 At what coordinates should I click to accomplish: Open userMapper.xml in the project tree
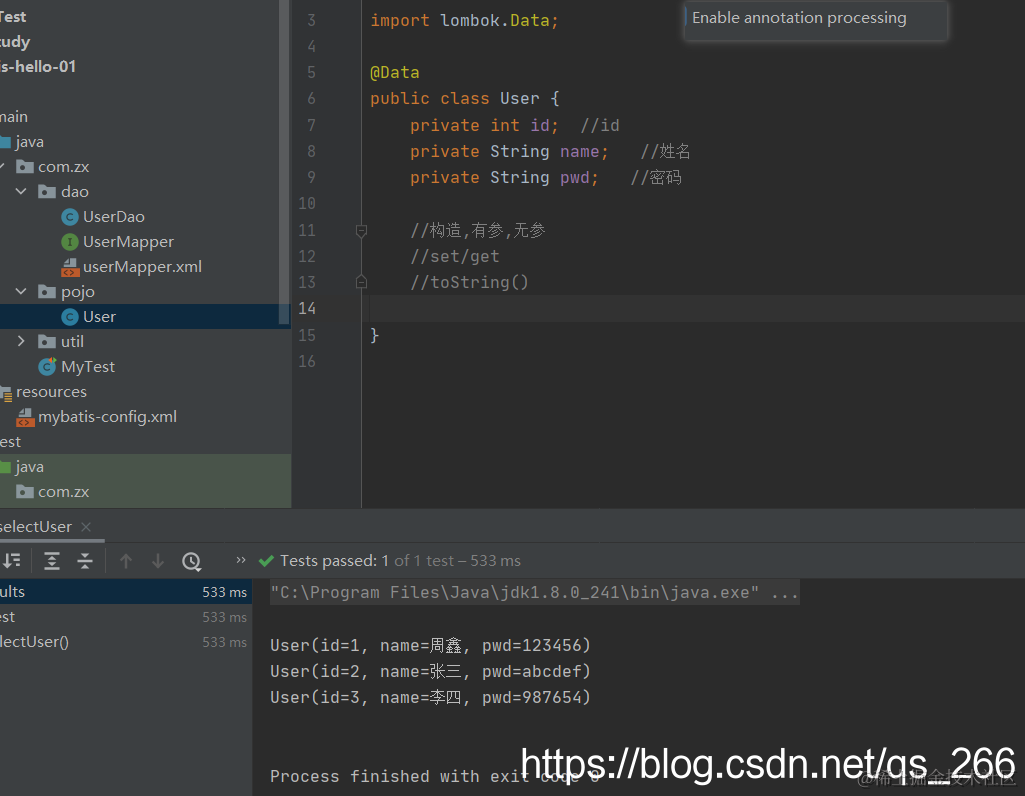pyautogui.click(x=142, y=267)
